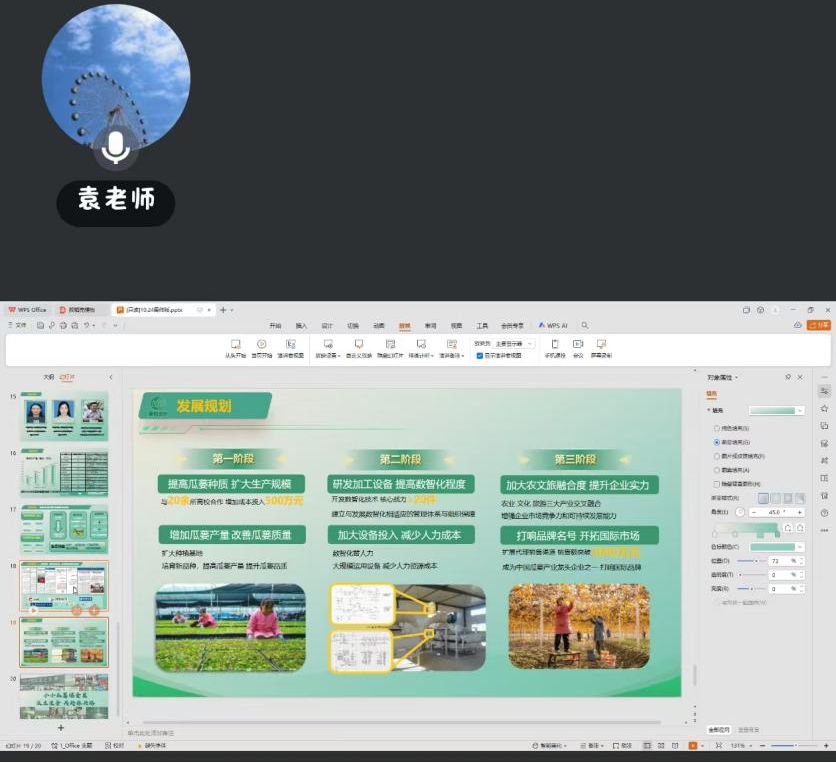Open the 会议 meeting icon in ribbon
This screenshot has width=836, height=763.
pos(578,344)
